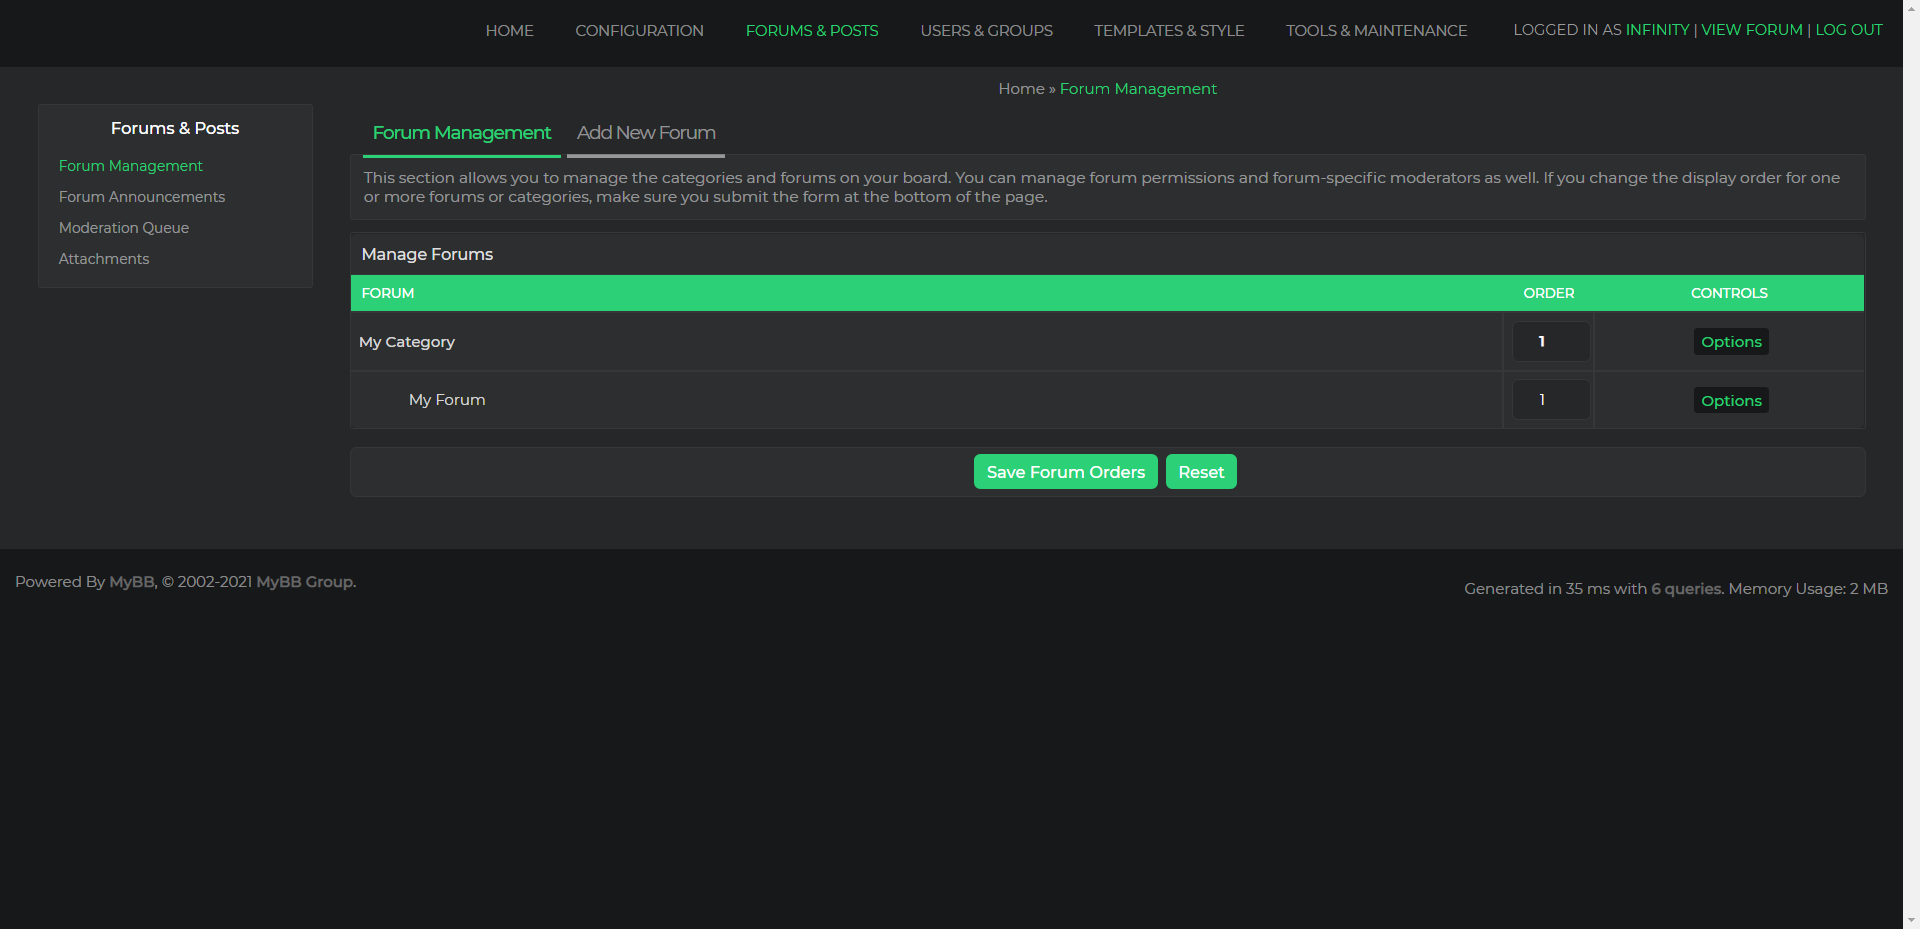Click the order field for My Category
The height and width of the screenshot is (929, 1920).
click(x=1549, y=342)
